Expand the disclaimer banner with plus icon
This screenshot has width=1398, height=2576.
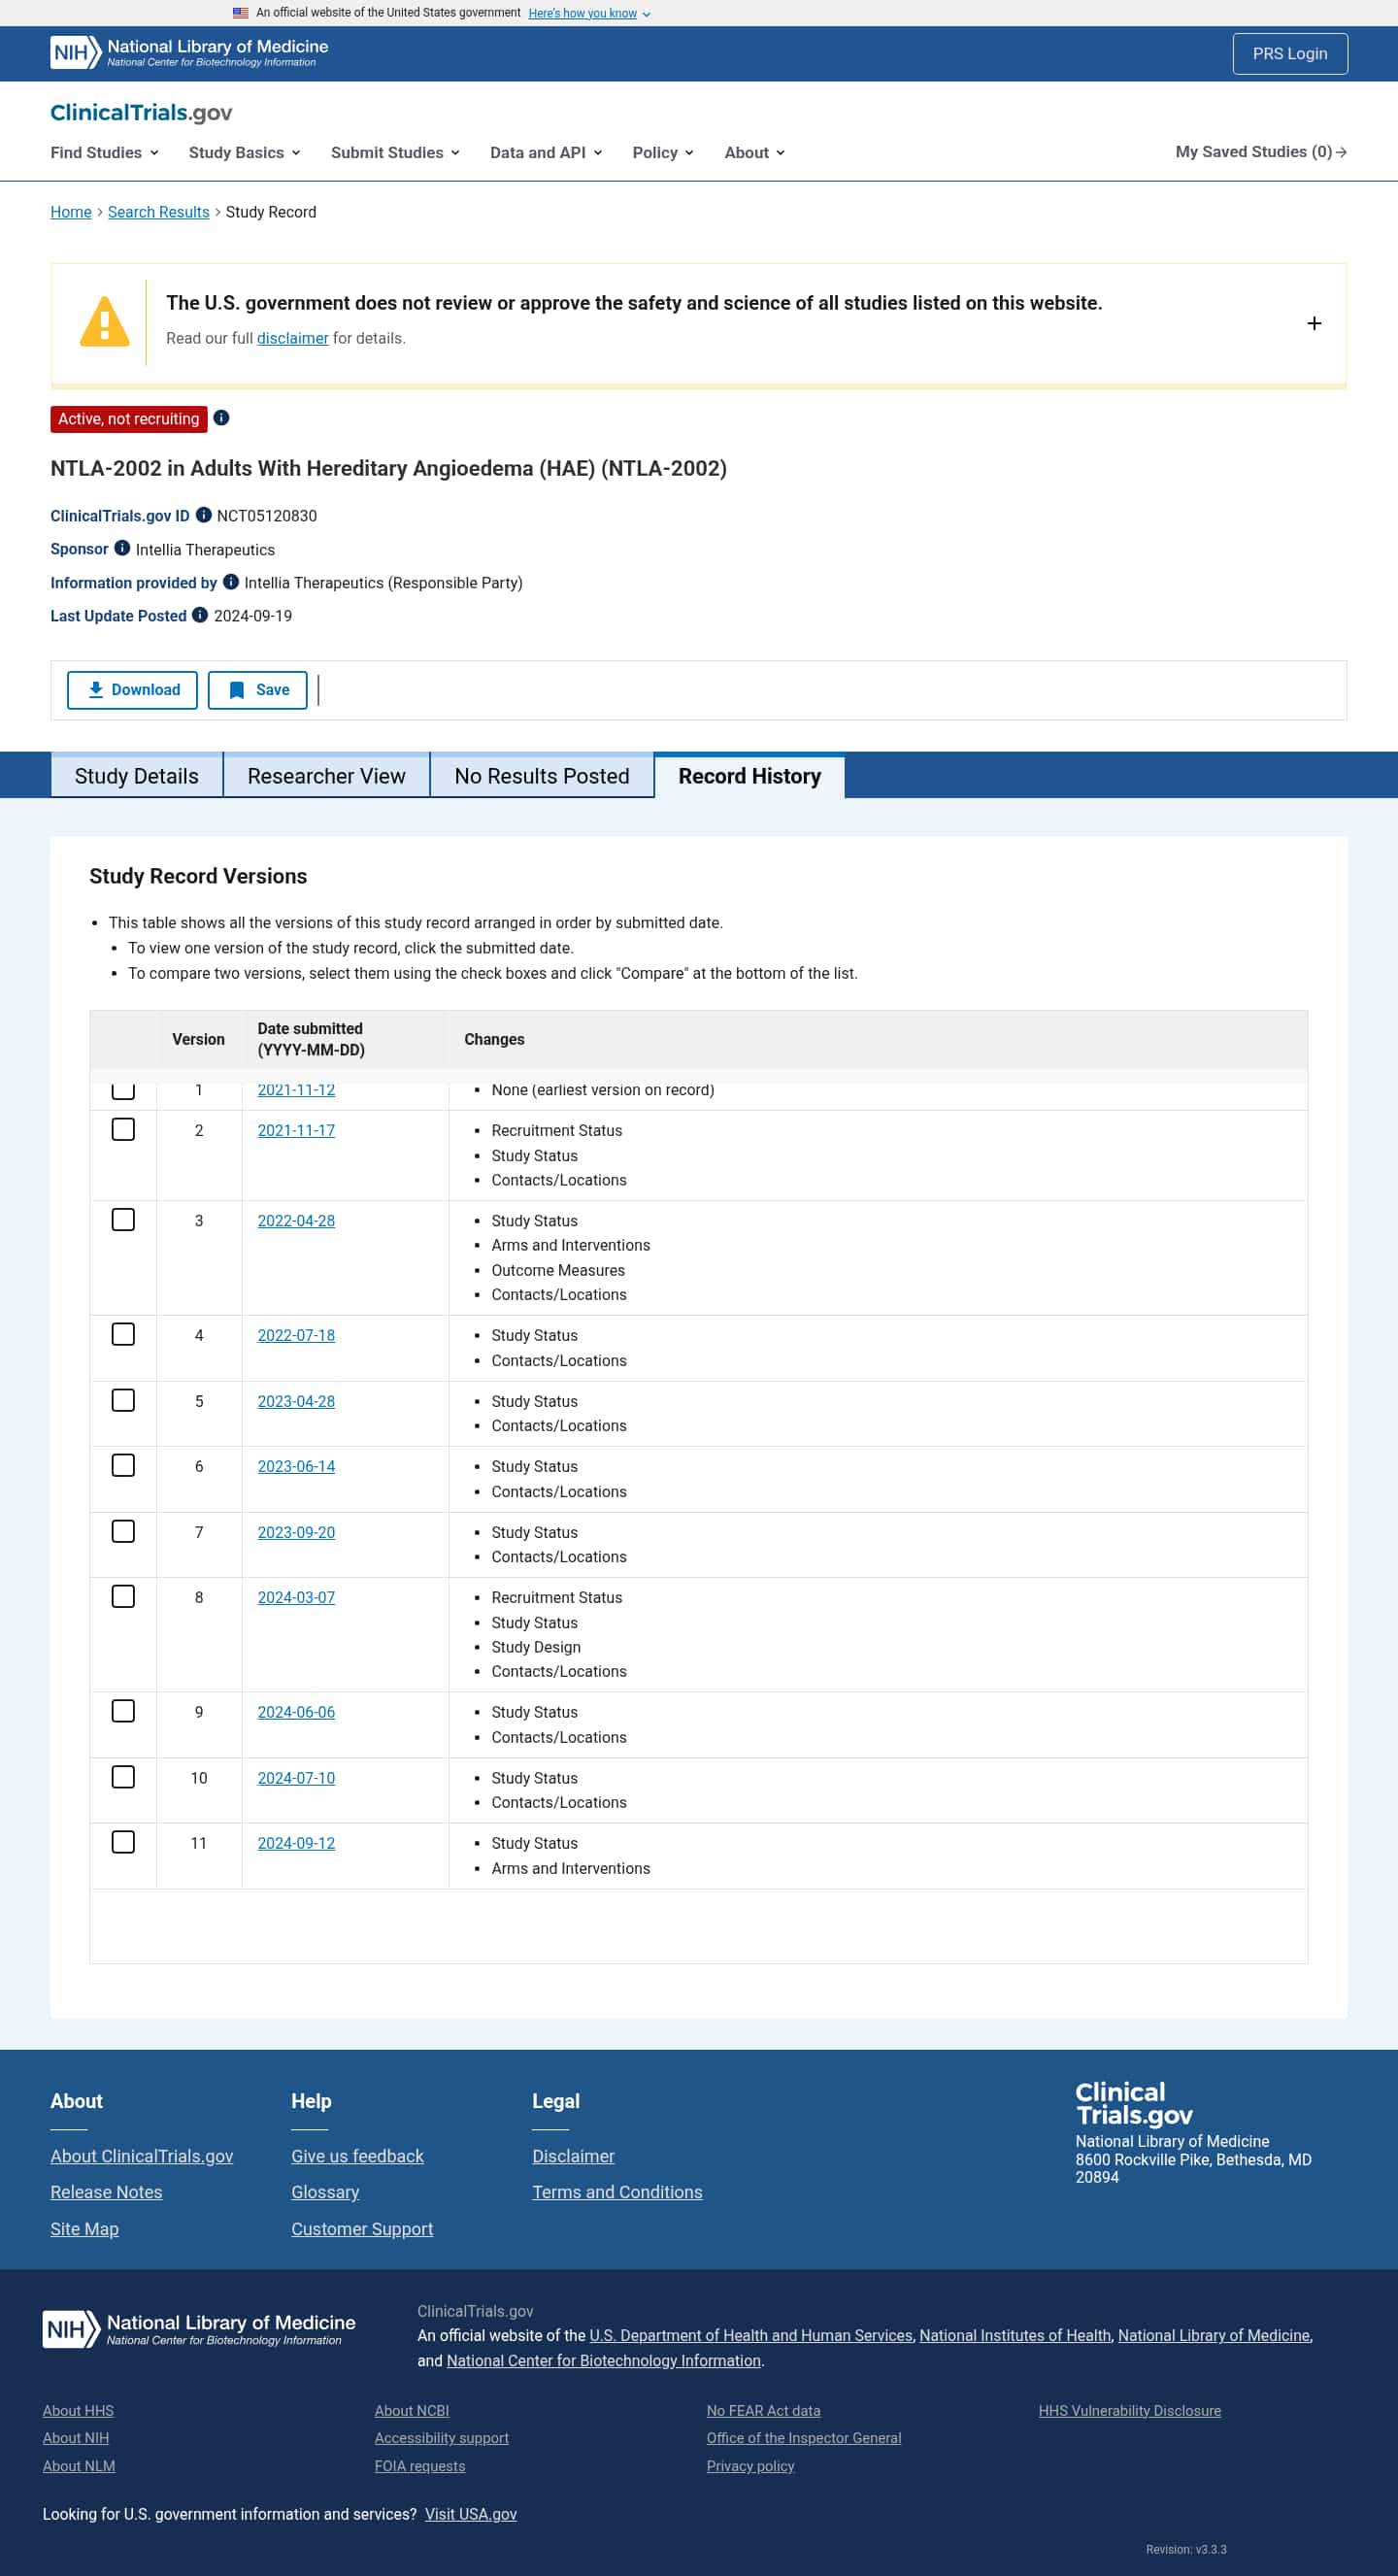pyautogui.click(x=1314, y=323)
